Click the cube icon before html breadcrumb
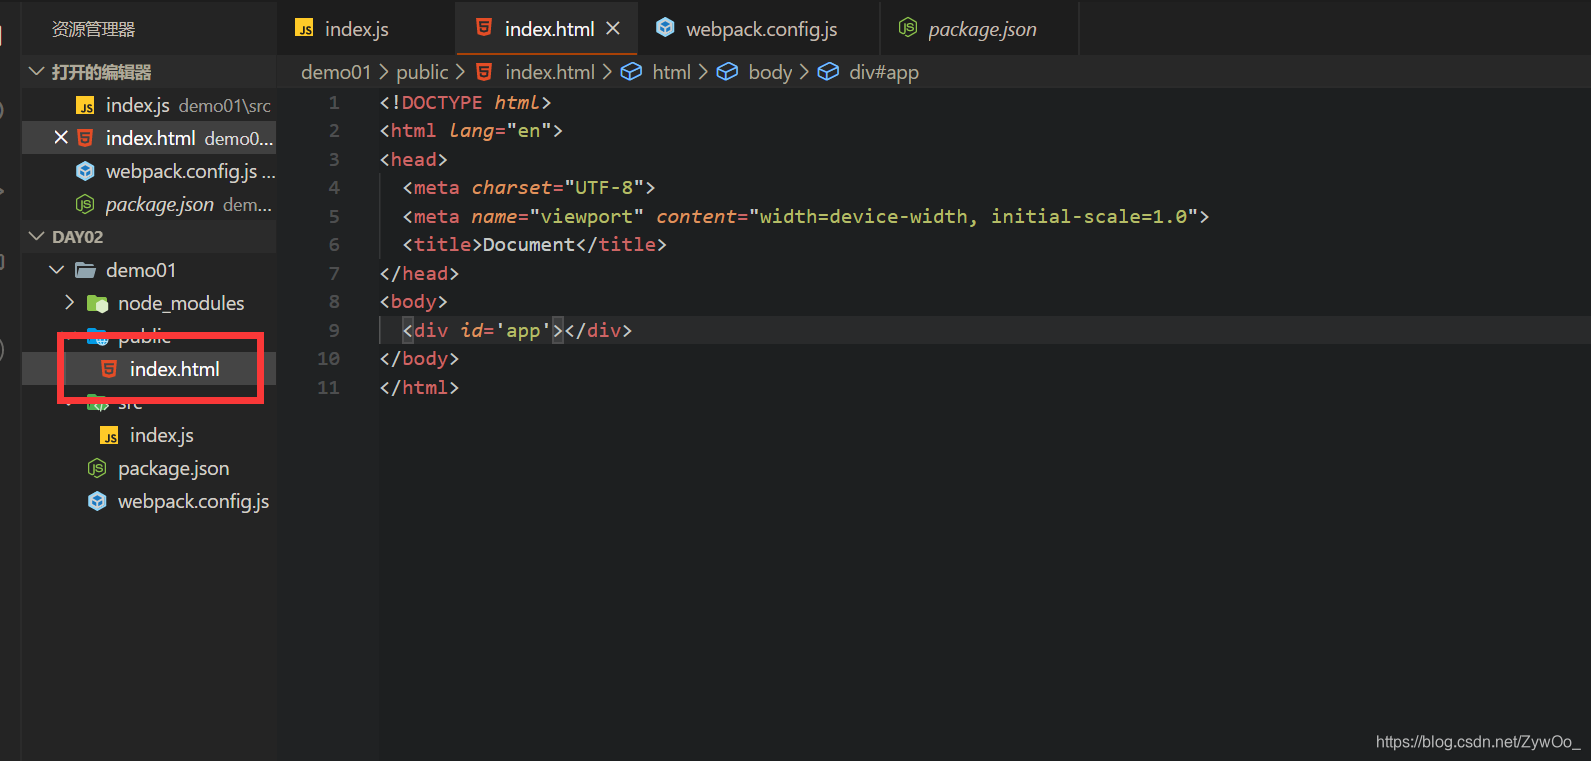The width and height of the screenshot is (1591, 761). pos(631,71)
